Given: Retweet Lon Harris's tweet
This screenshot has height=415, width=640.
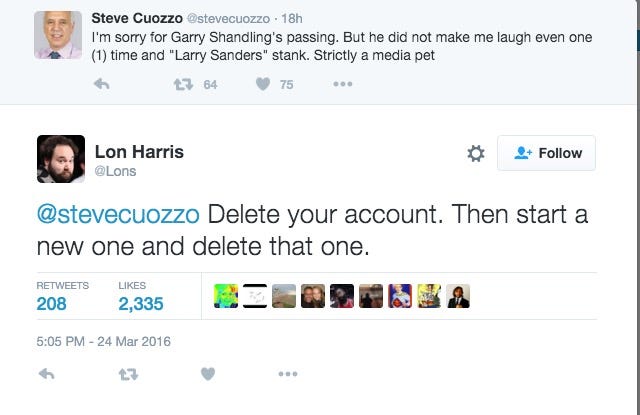Looking at the screenshot, I should pos(128,374).
